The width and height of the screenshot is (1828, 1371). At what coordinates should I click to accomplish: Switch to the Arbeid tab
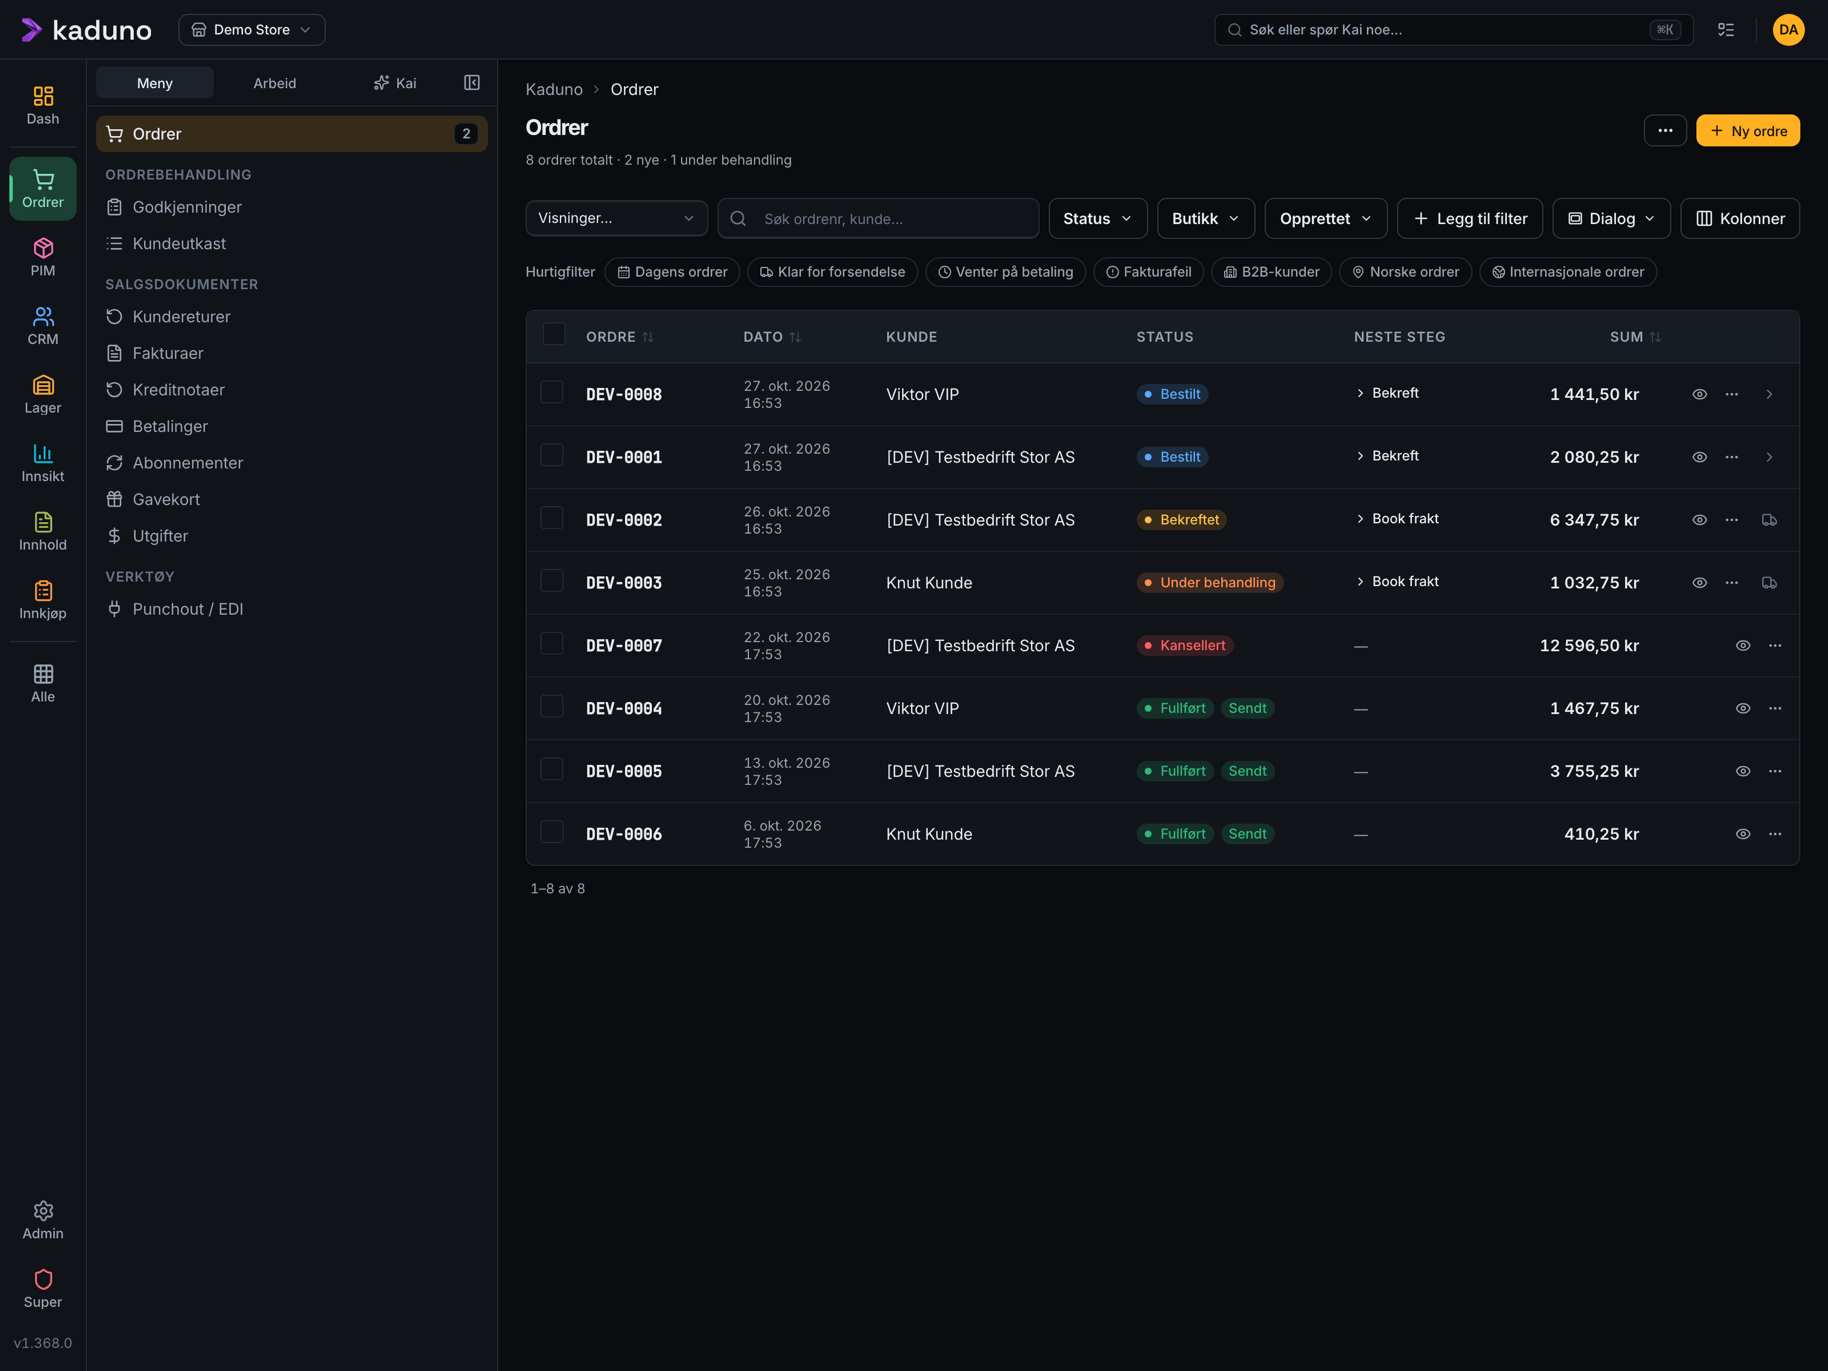tap(274, 83)
